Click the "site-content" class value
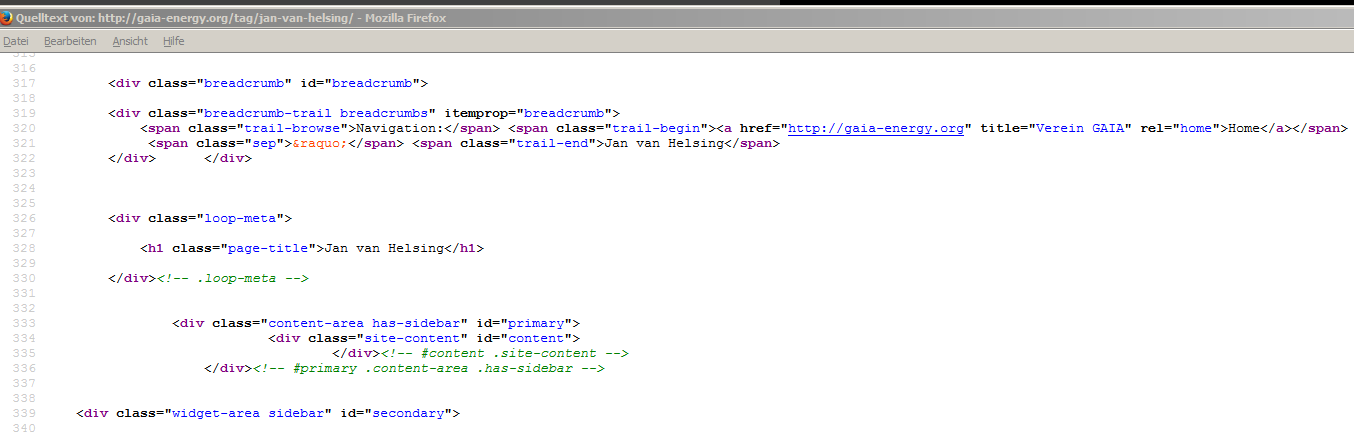The image size is (1354, 439). (x=412, y=338)
